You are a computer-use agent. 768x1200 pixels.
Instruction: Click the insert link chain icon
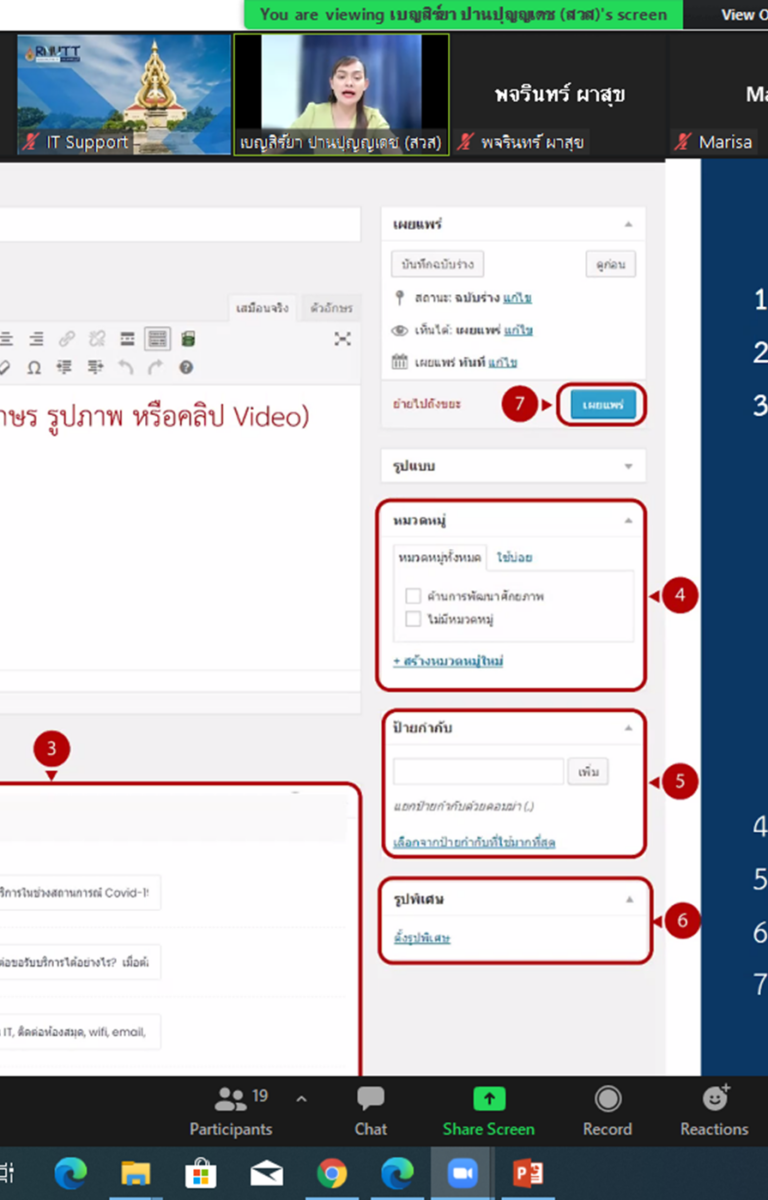point(66,340)
